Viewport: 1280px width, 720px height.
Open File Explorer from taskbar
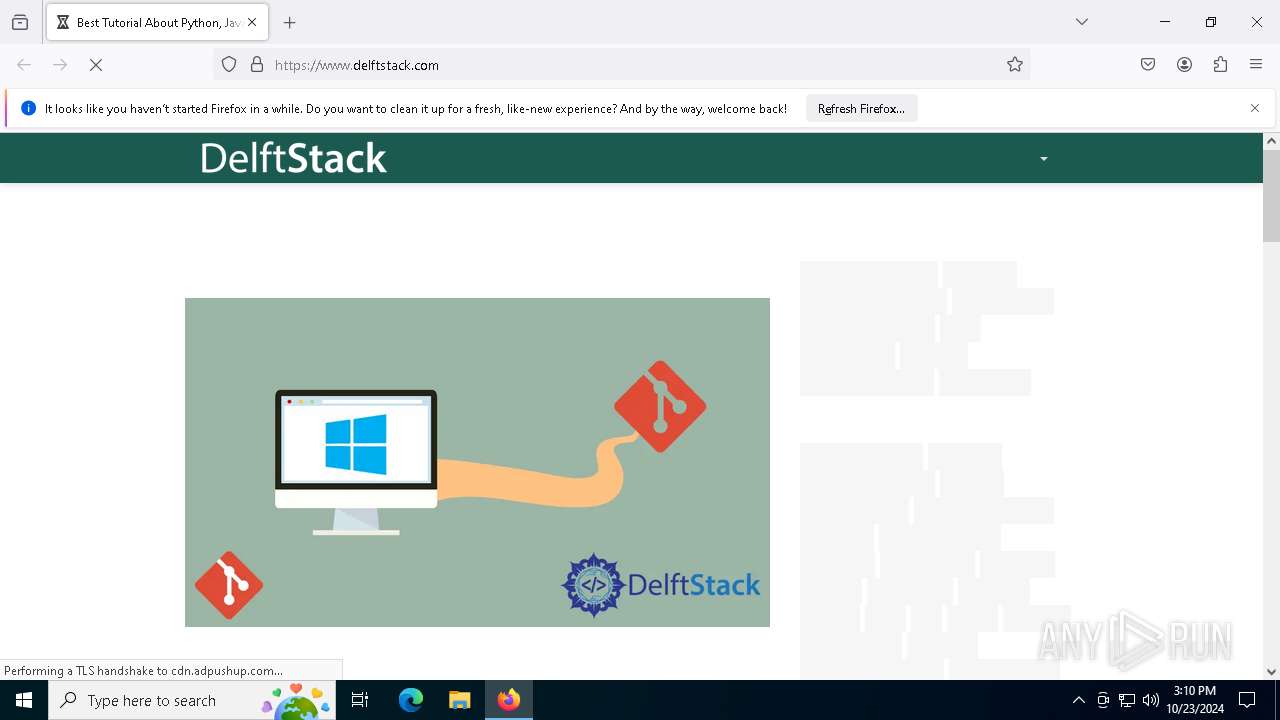click(x=459, y=700)
